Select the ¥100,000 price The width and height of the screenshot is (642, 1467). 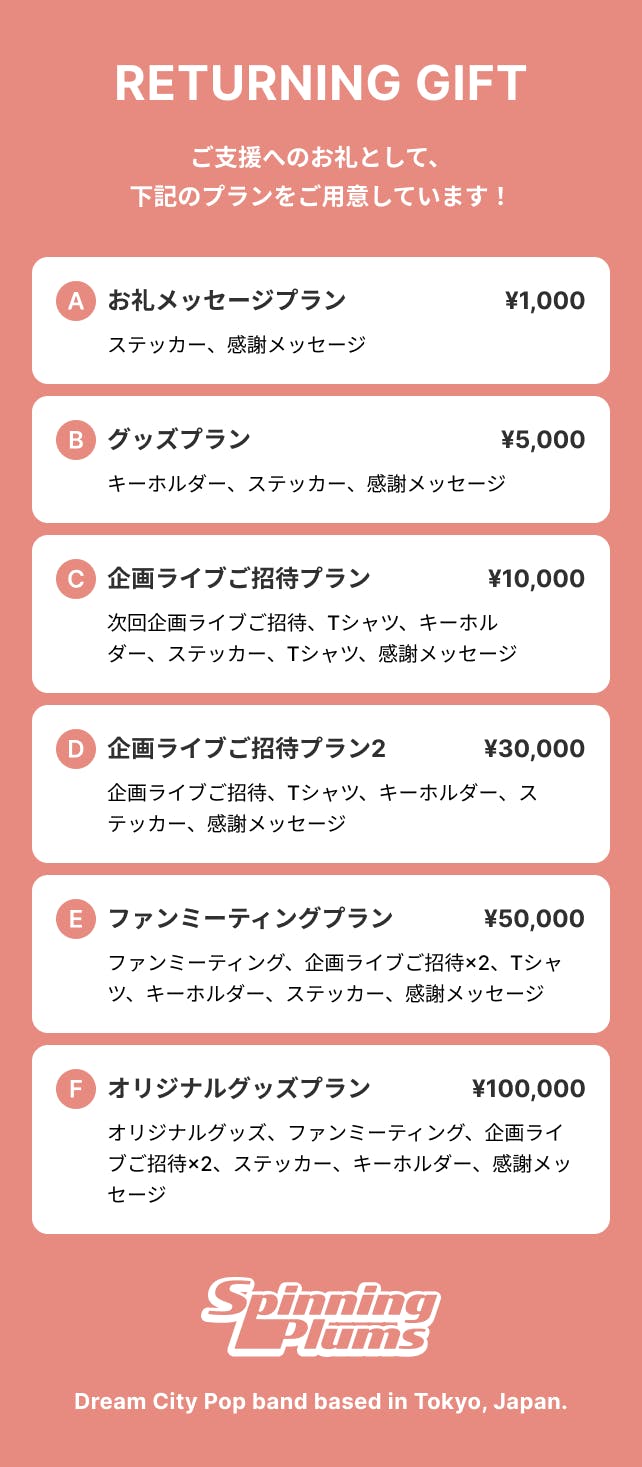(528, 1089)
